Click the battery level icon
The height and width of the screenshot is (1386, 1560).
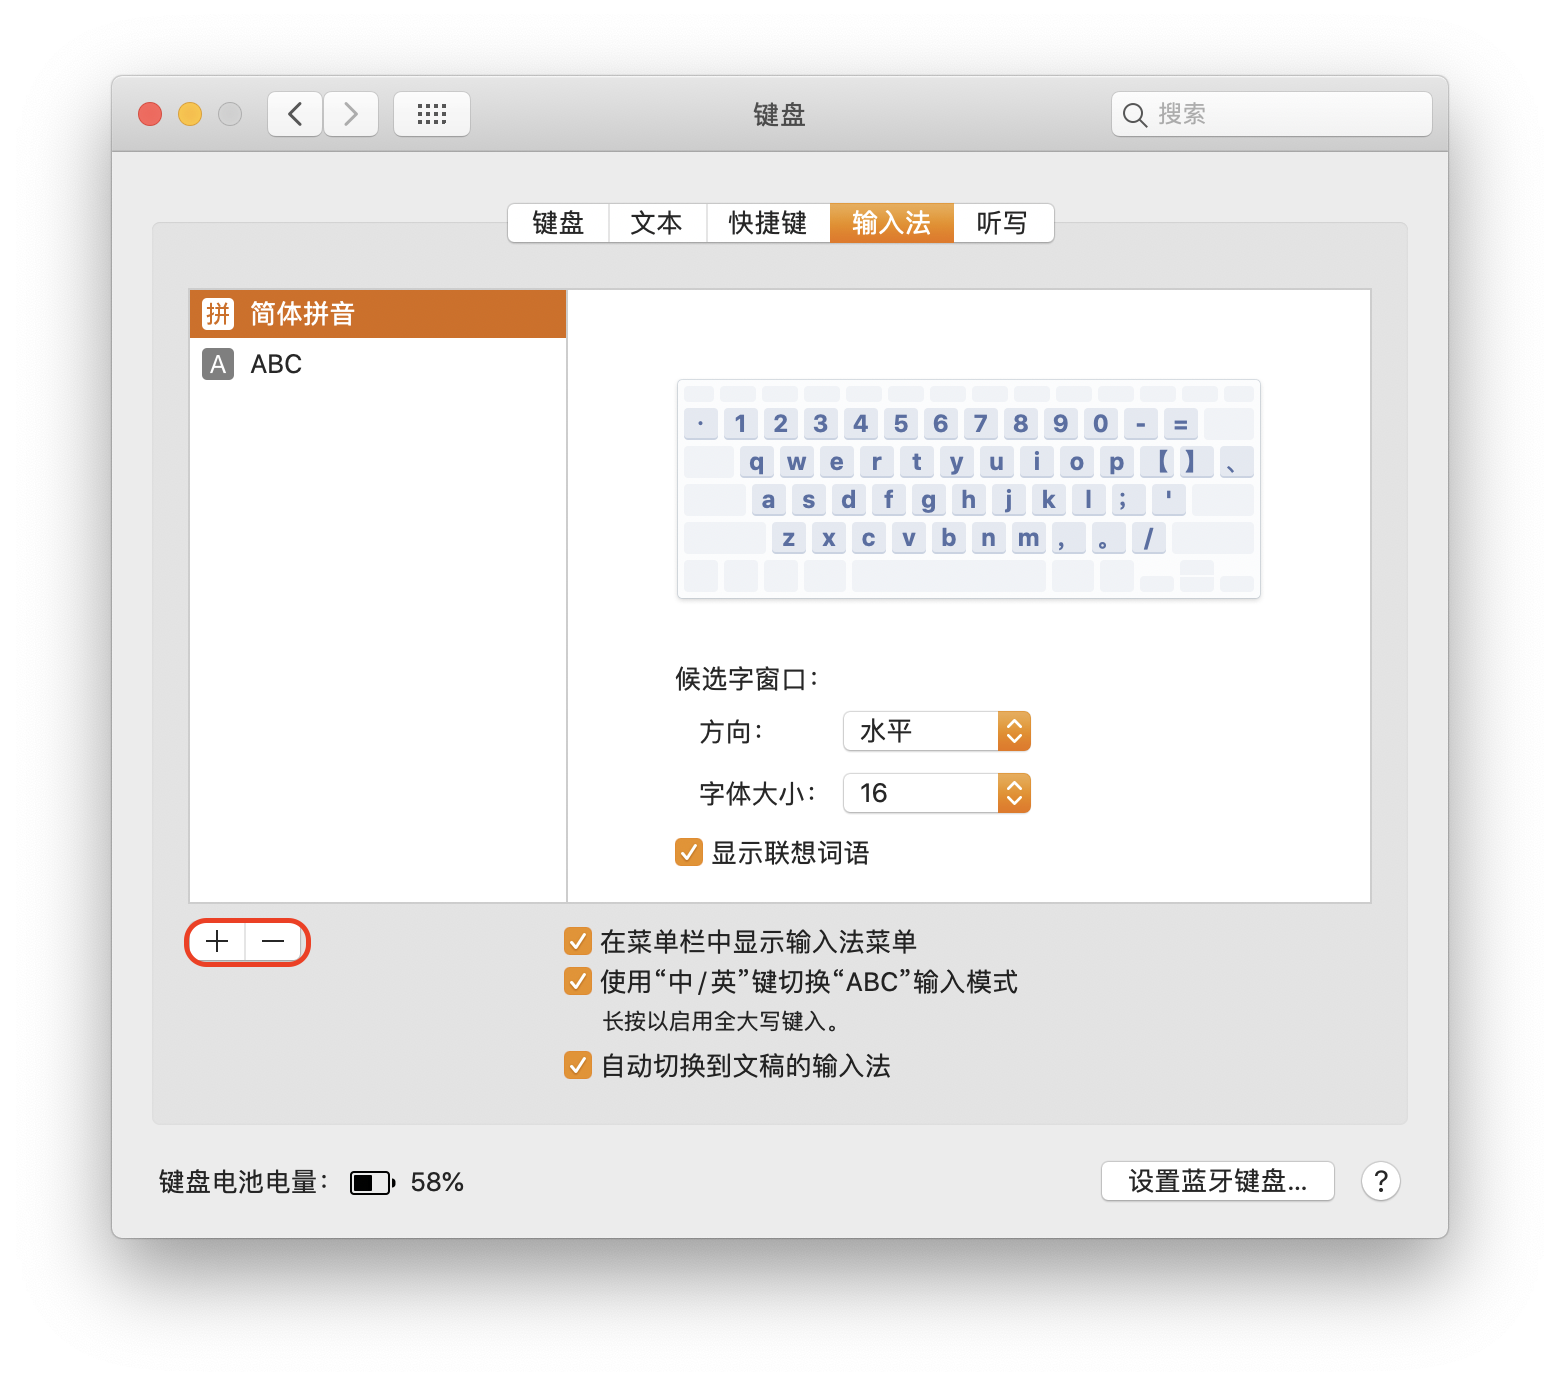[372, 1183]
